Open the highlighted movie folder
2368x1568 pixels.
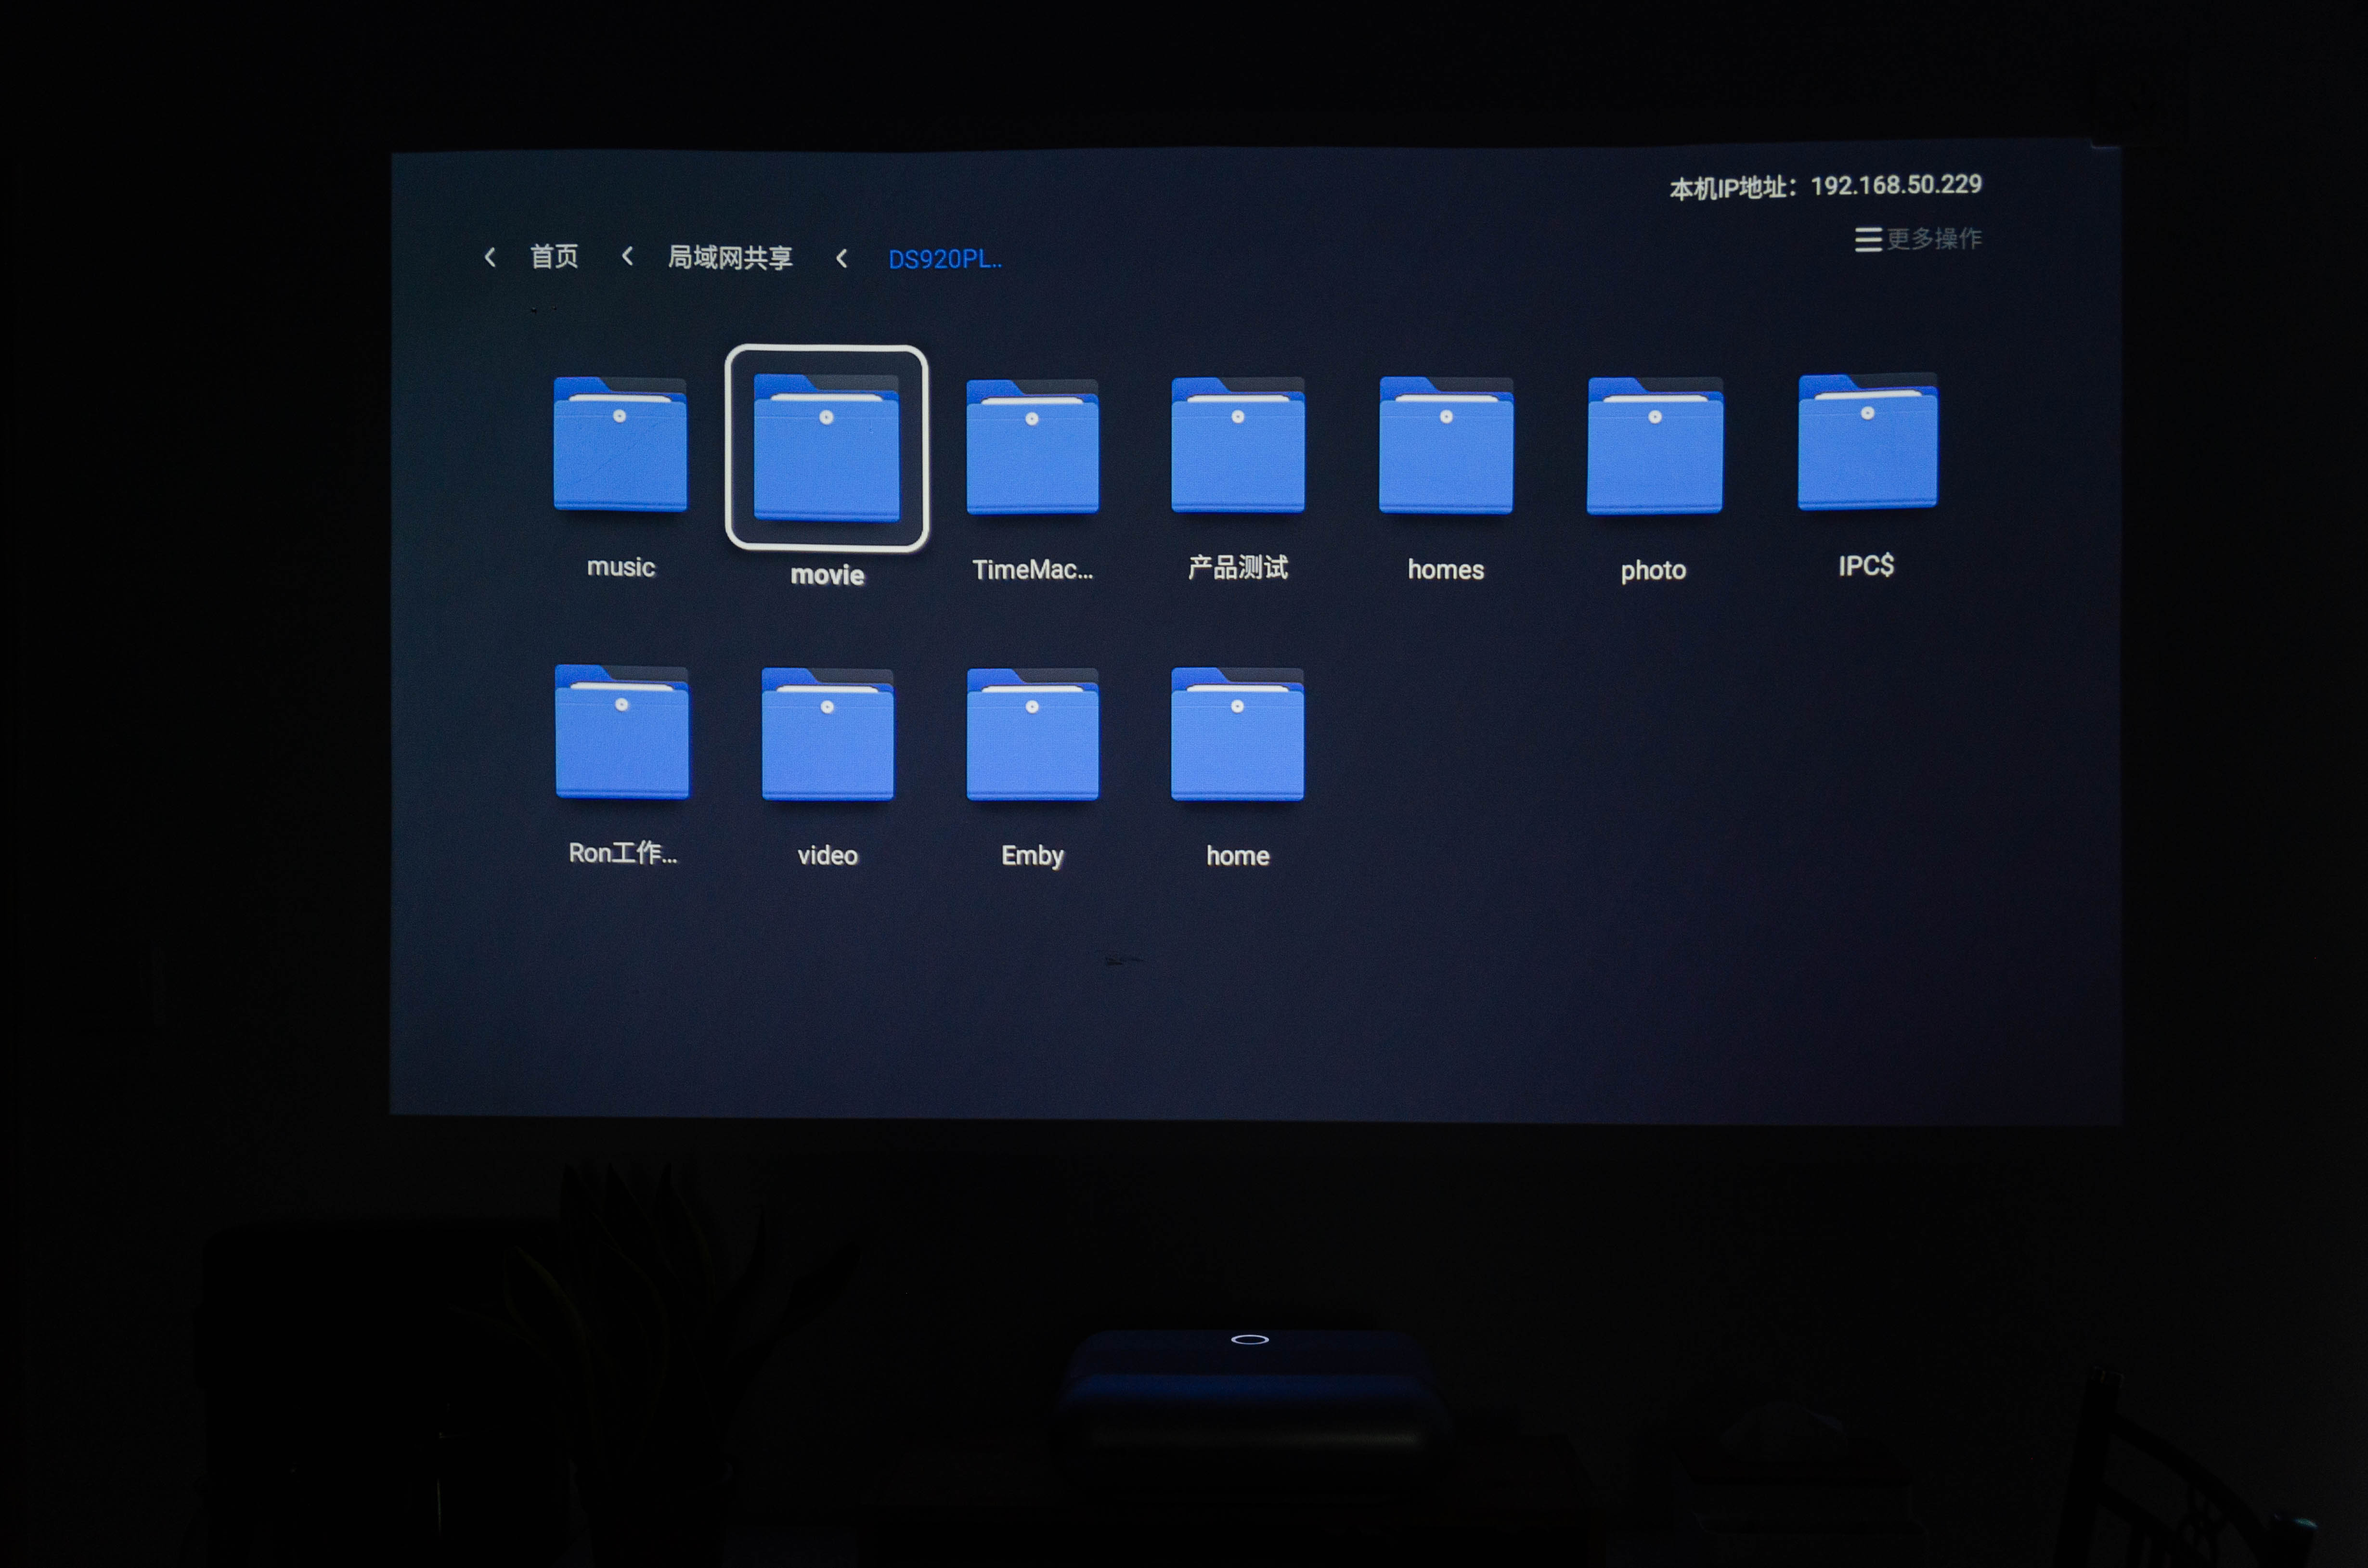click(x=826, y=447)
